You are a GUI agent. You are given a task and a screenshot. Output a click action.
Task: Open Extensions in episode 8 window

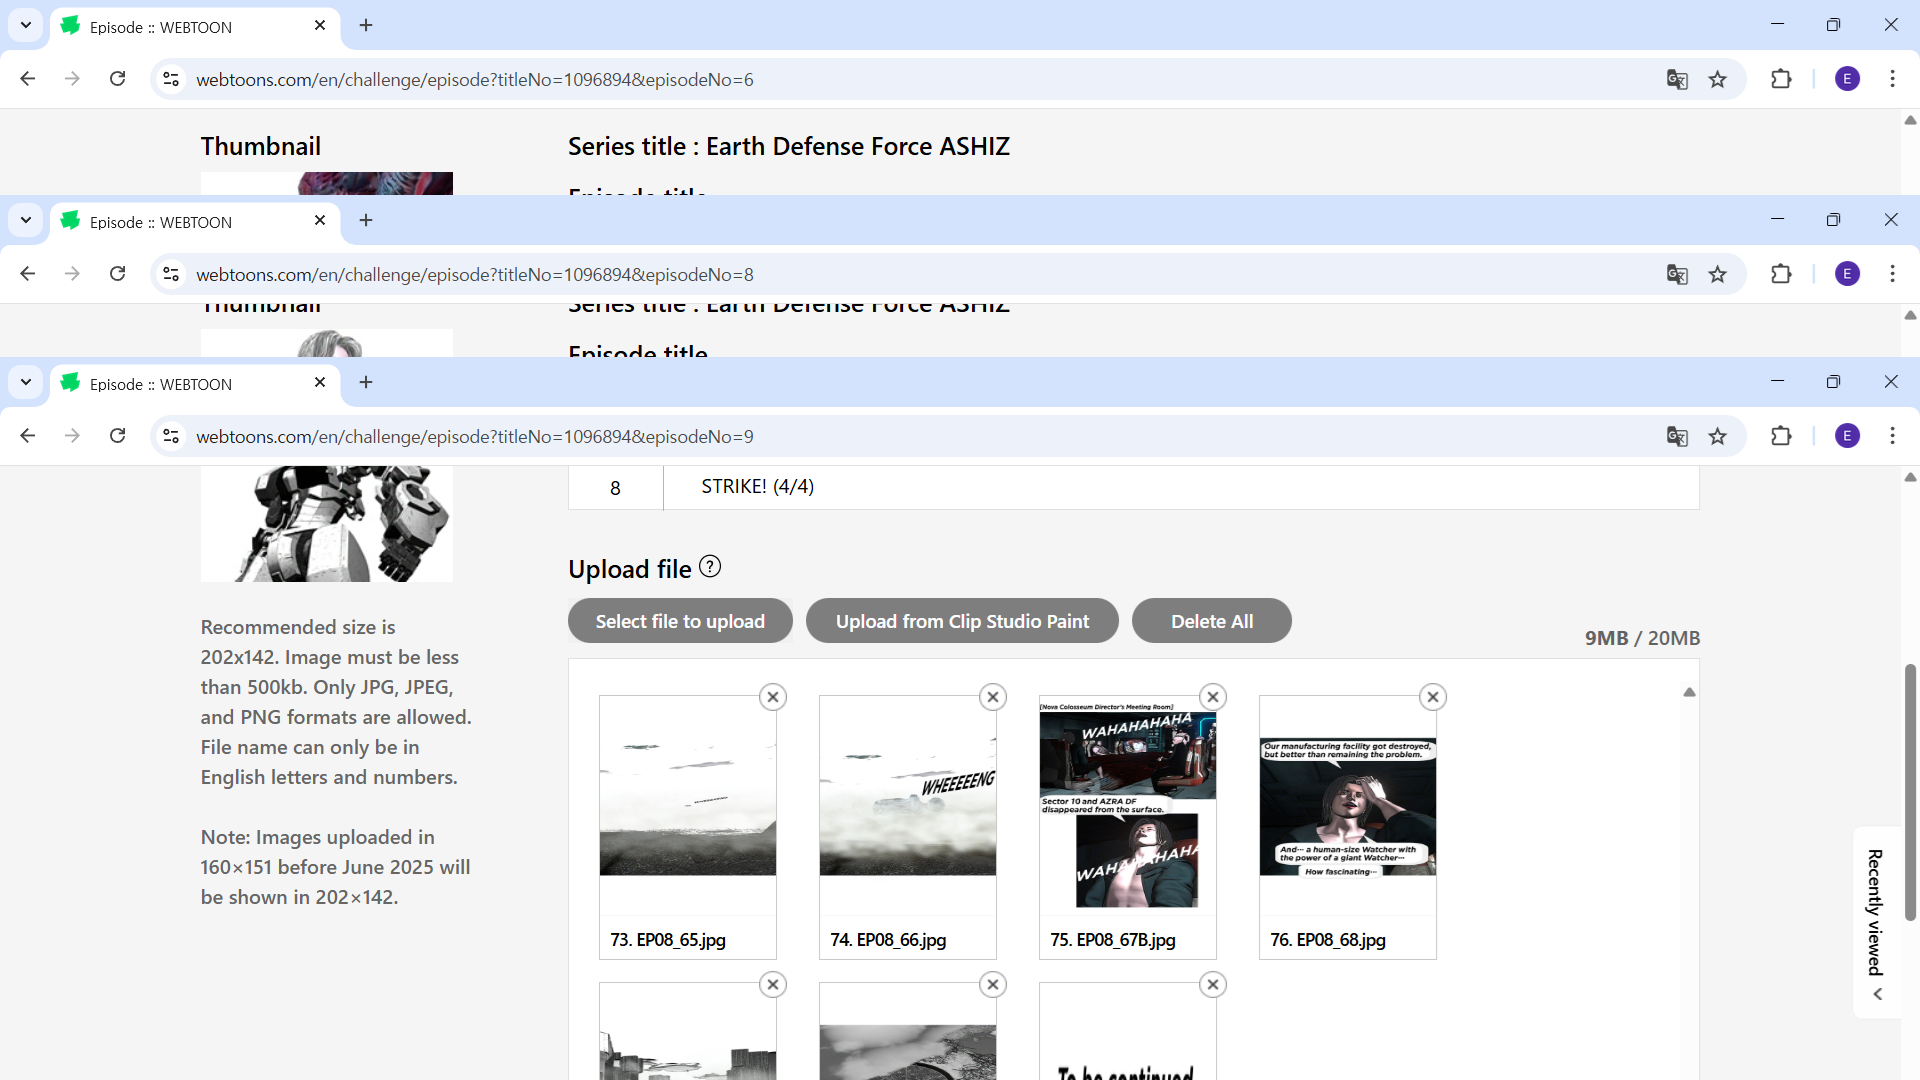tap(1781, 274)
